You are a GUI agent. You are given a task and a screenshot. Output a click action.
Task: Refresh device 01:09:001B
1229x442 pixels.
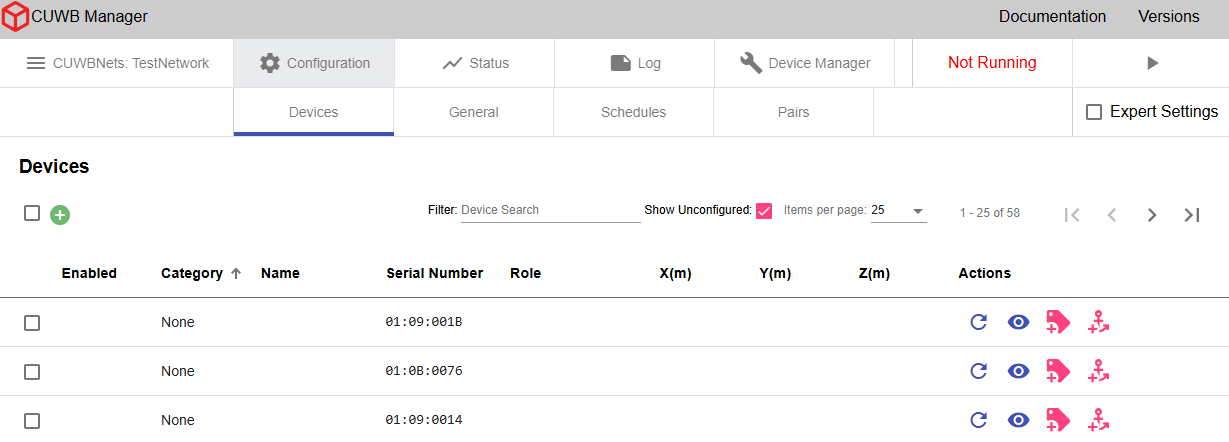click(979, 322)
